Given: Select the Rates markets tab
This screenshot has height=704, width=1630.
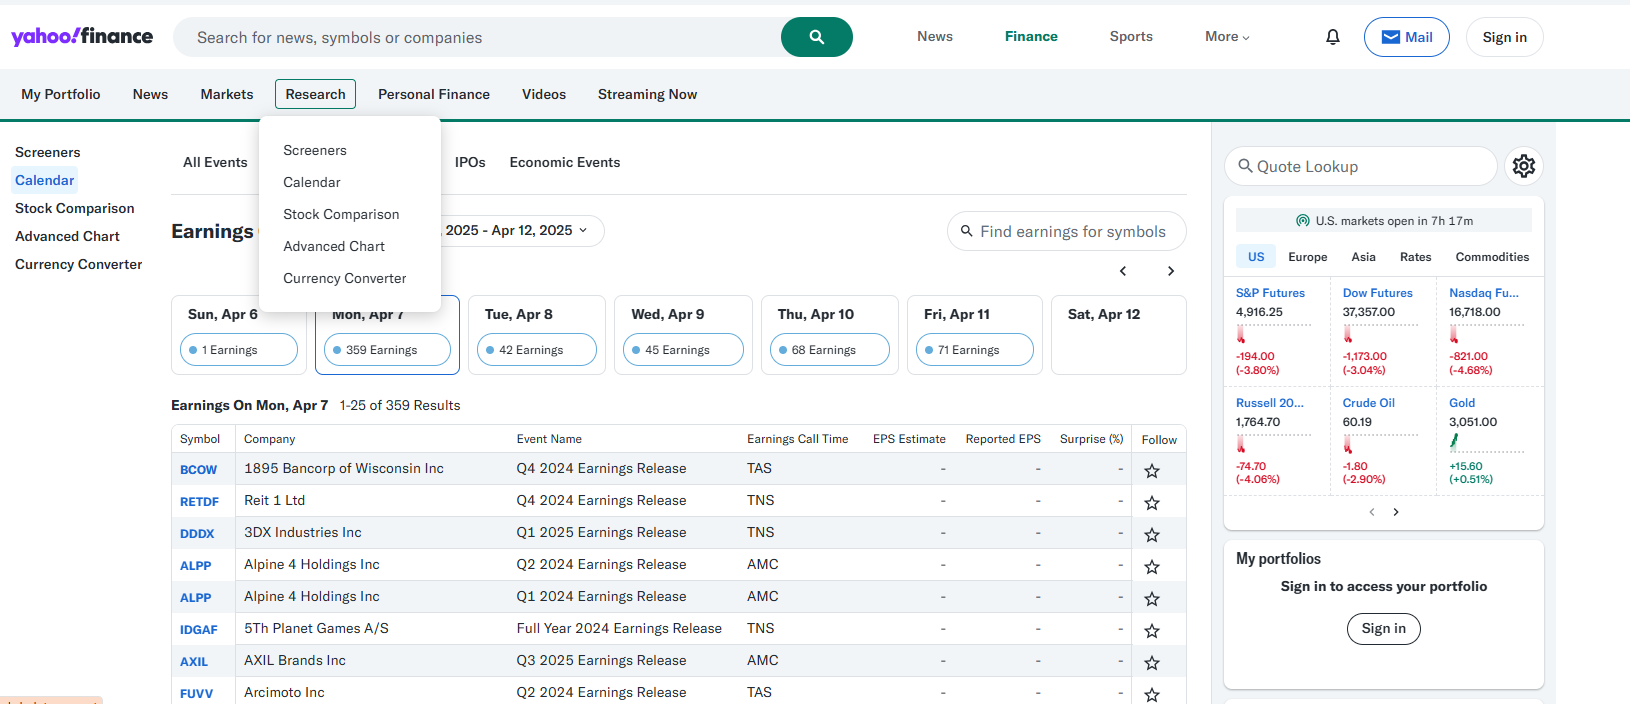Looking at the screenshot, I should [x=1416, y=257].
